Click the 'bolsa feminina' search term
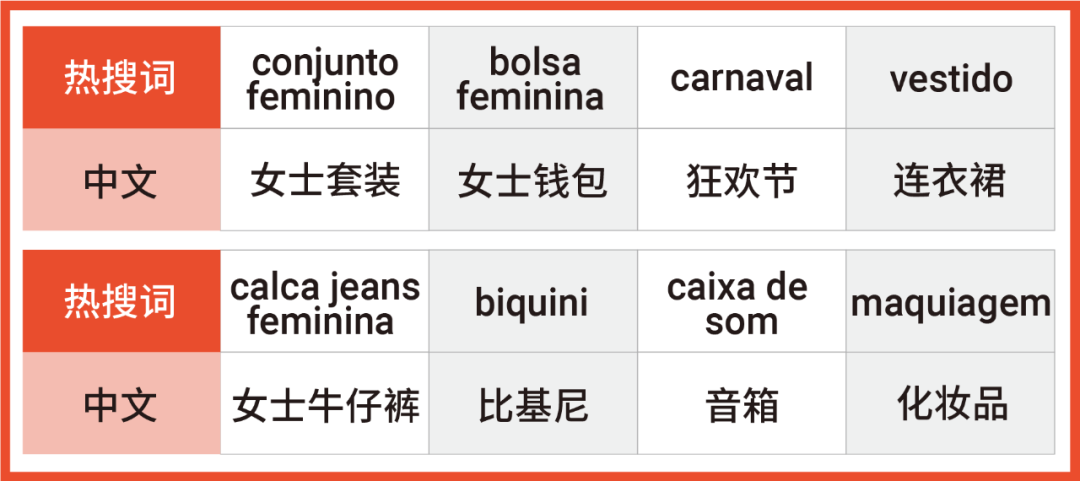This screenshot has width=1080, height=481. click(533, 79)
